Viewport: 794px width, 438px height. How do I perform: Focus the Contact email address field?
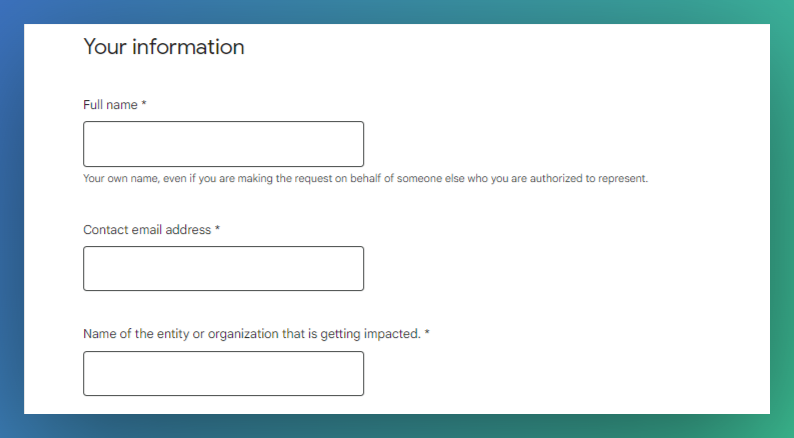223,268
